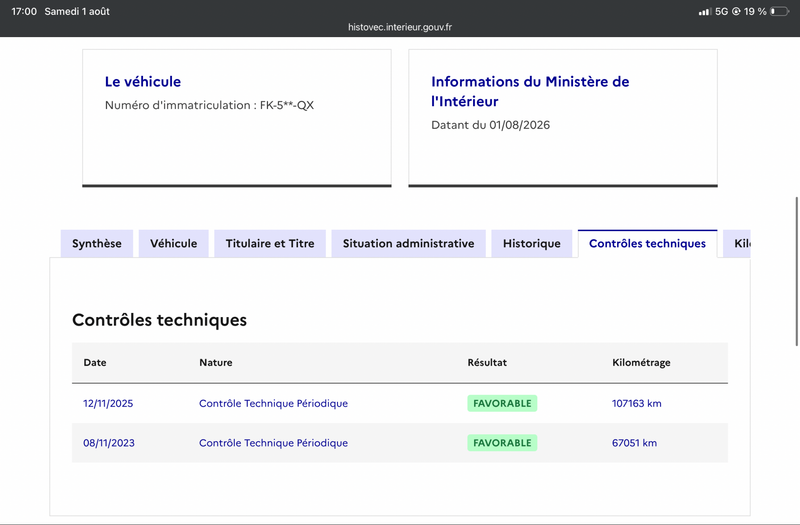Screen dimensions: 800x525
Task: Go to the Historique tab
Action: [x=532, y=244]
